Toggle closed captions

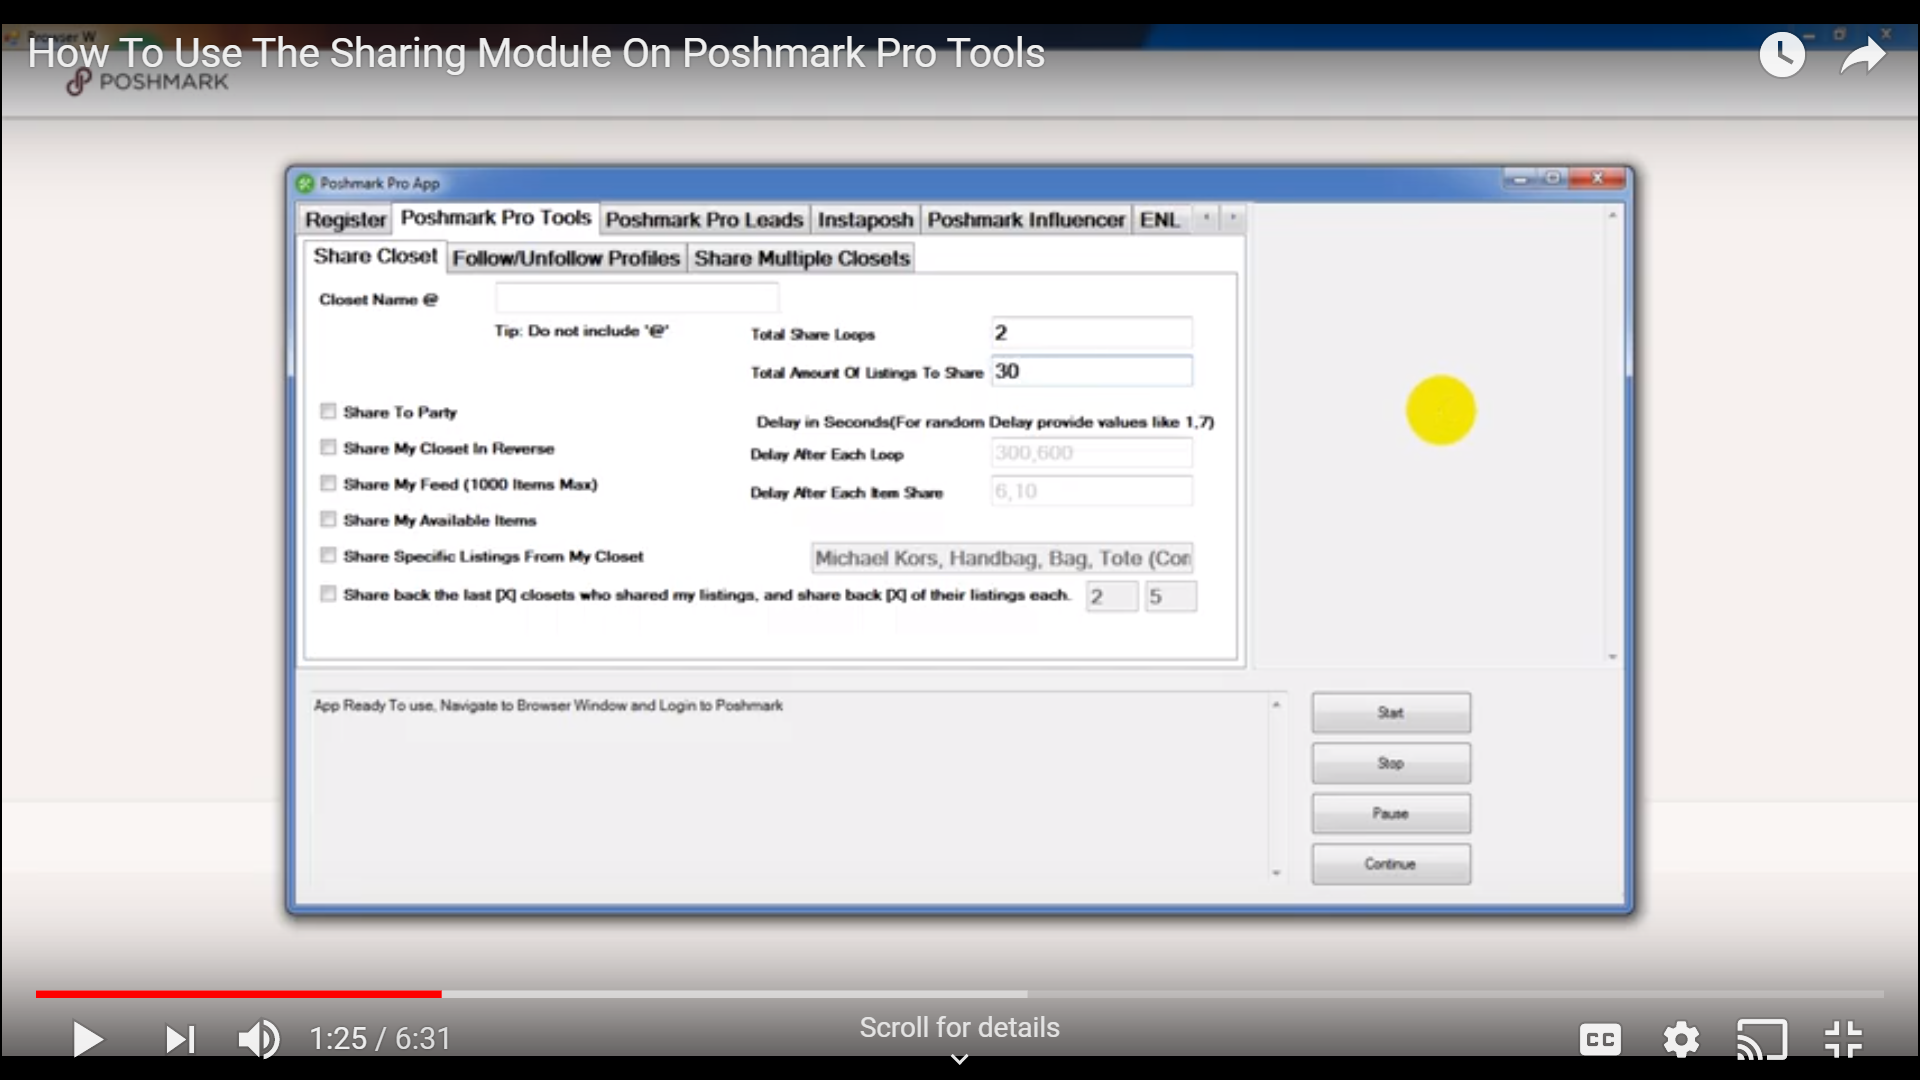[1599, 1039]
